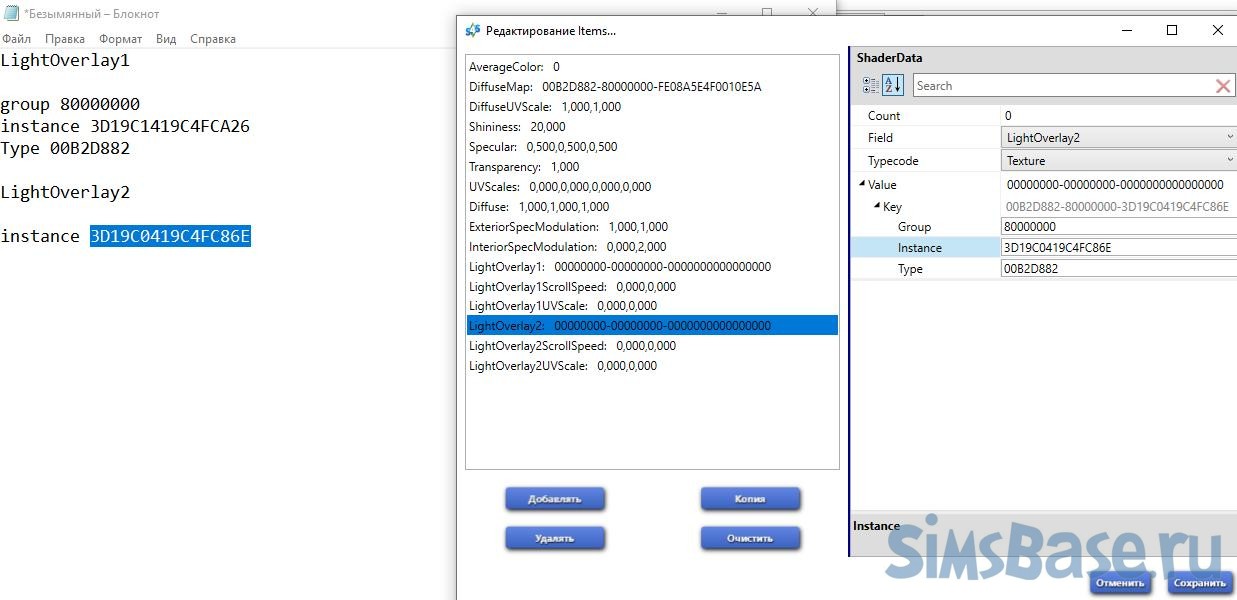Open the Field dropdown showing LightOverlay2
This screenshot has width=1237, height=600.
1229,138
